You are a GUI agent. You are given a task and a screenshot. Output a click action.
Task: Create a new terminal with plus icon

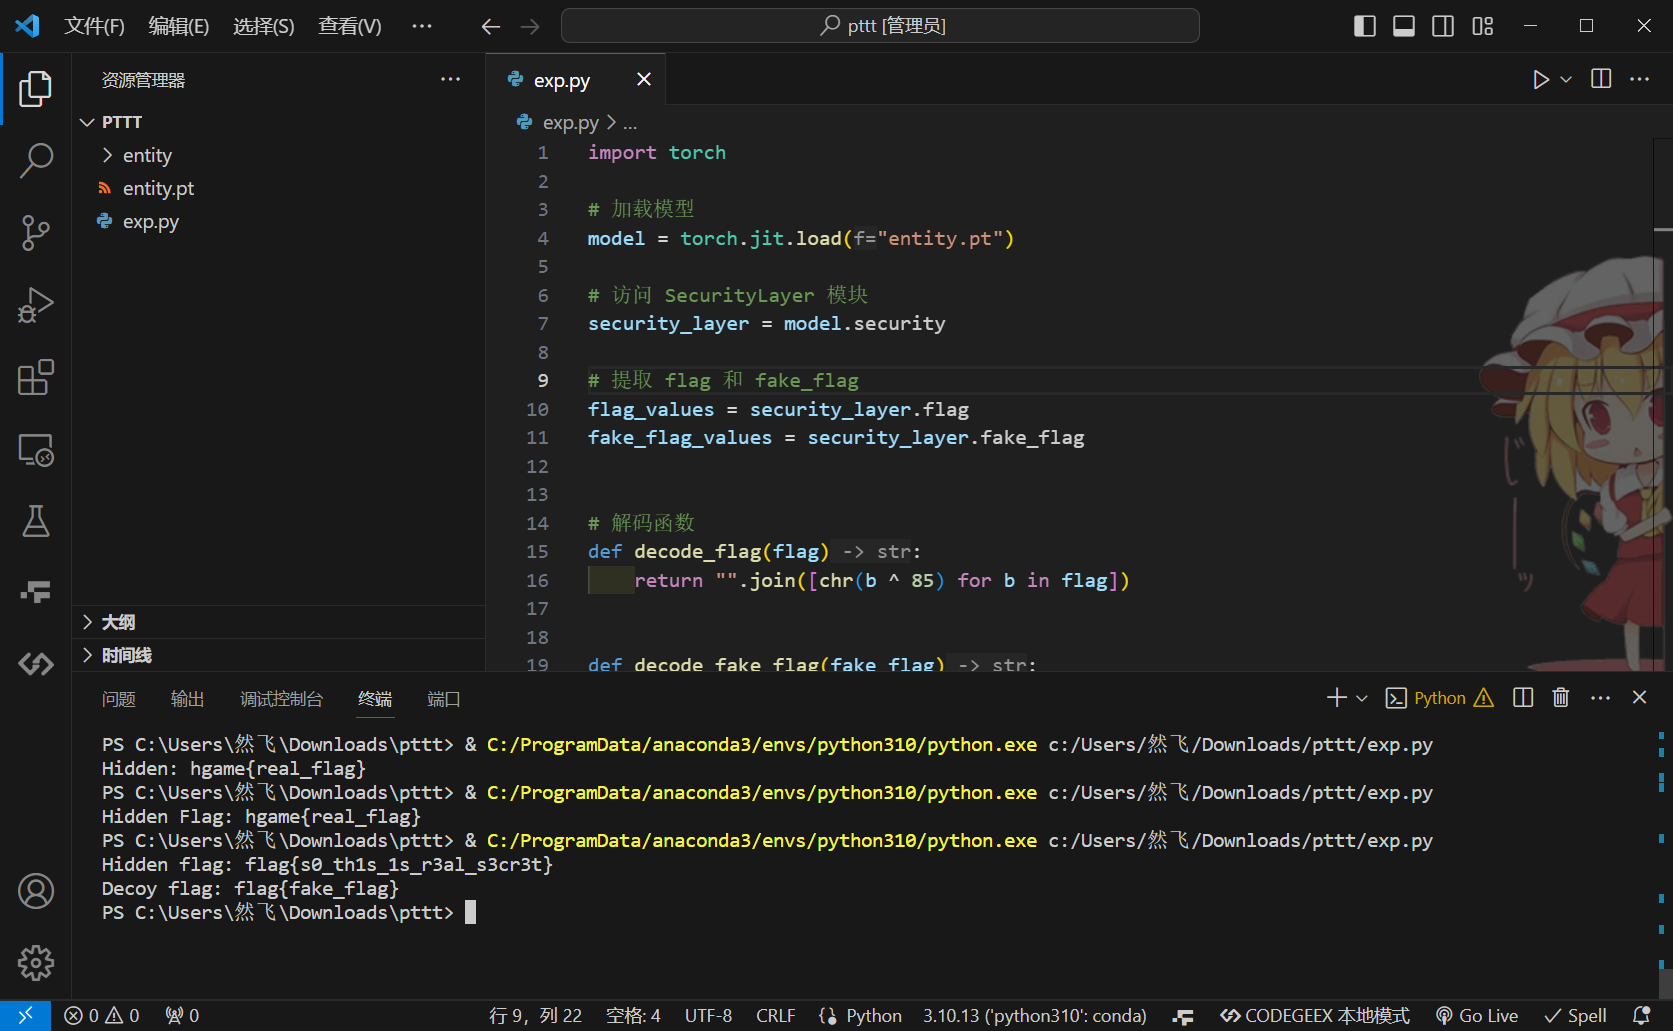[x=1337, y=698]
